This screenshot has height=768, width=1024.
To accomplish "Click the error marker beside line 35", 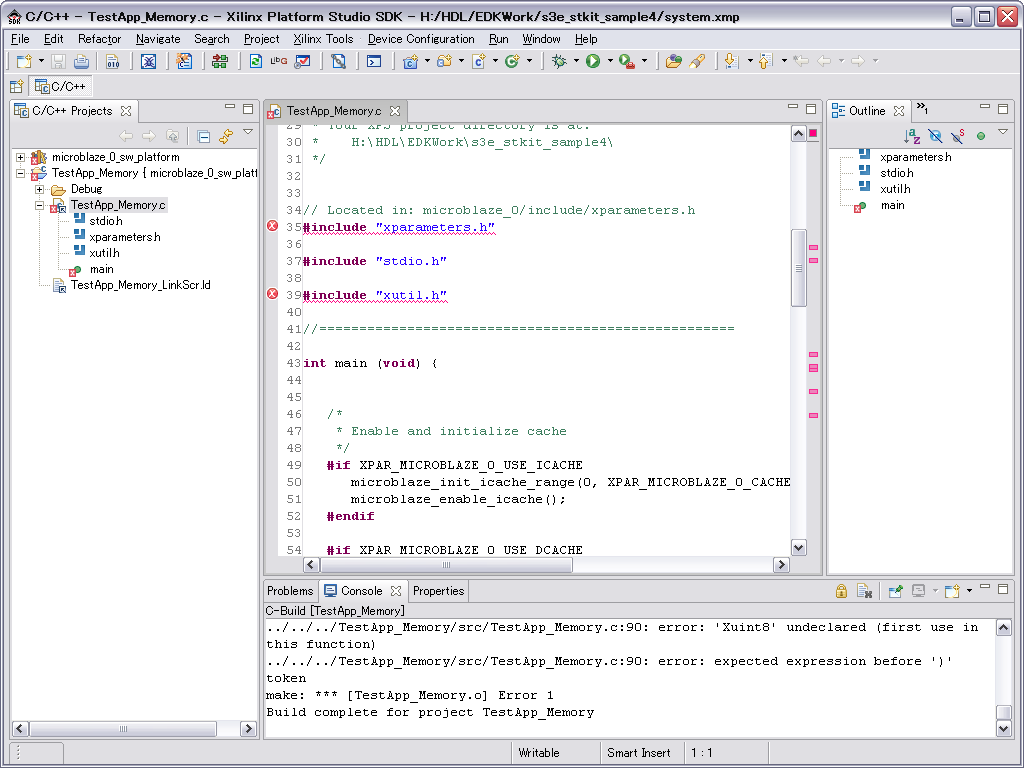I will (x=272, y=227).
